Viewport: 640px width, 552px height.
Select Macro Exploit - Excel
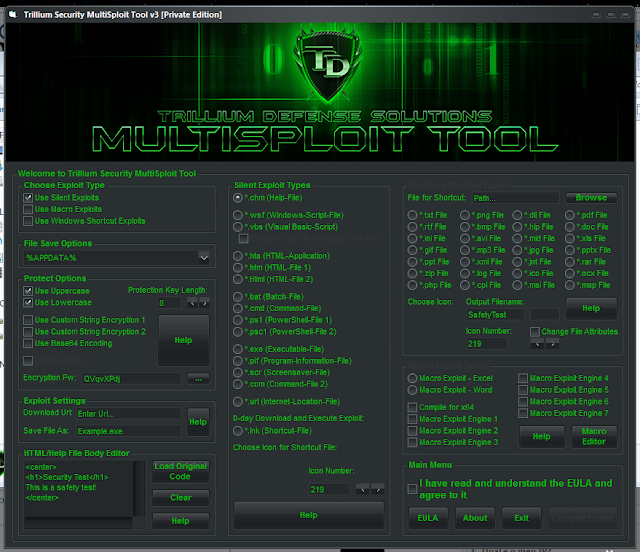coord(412,378)
